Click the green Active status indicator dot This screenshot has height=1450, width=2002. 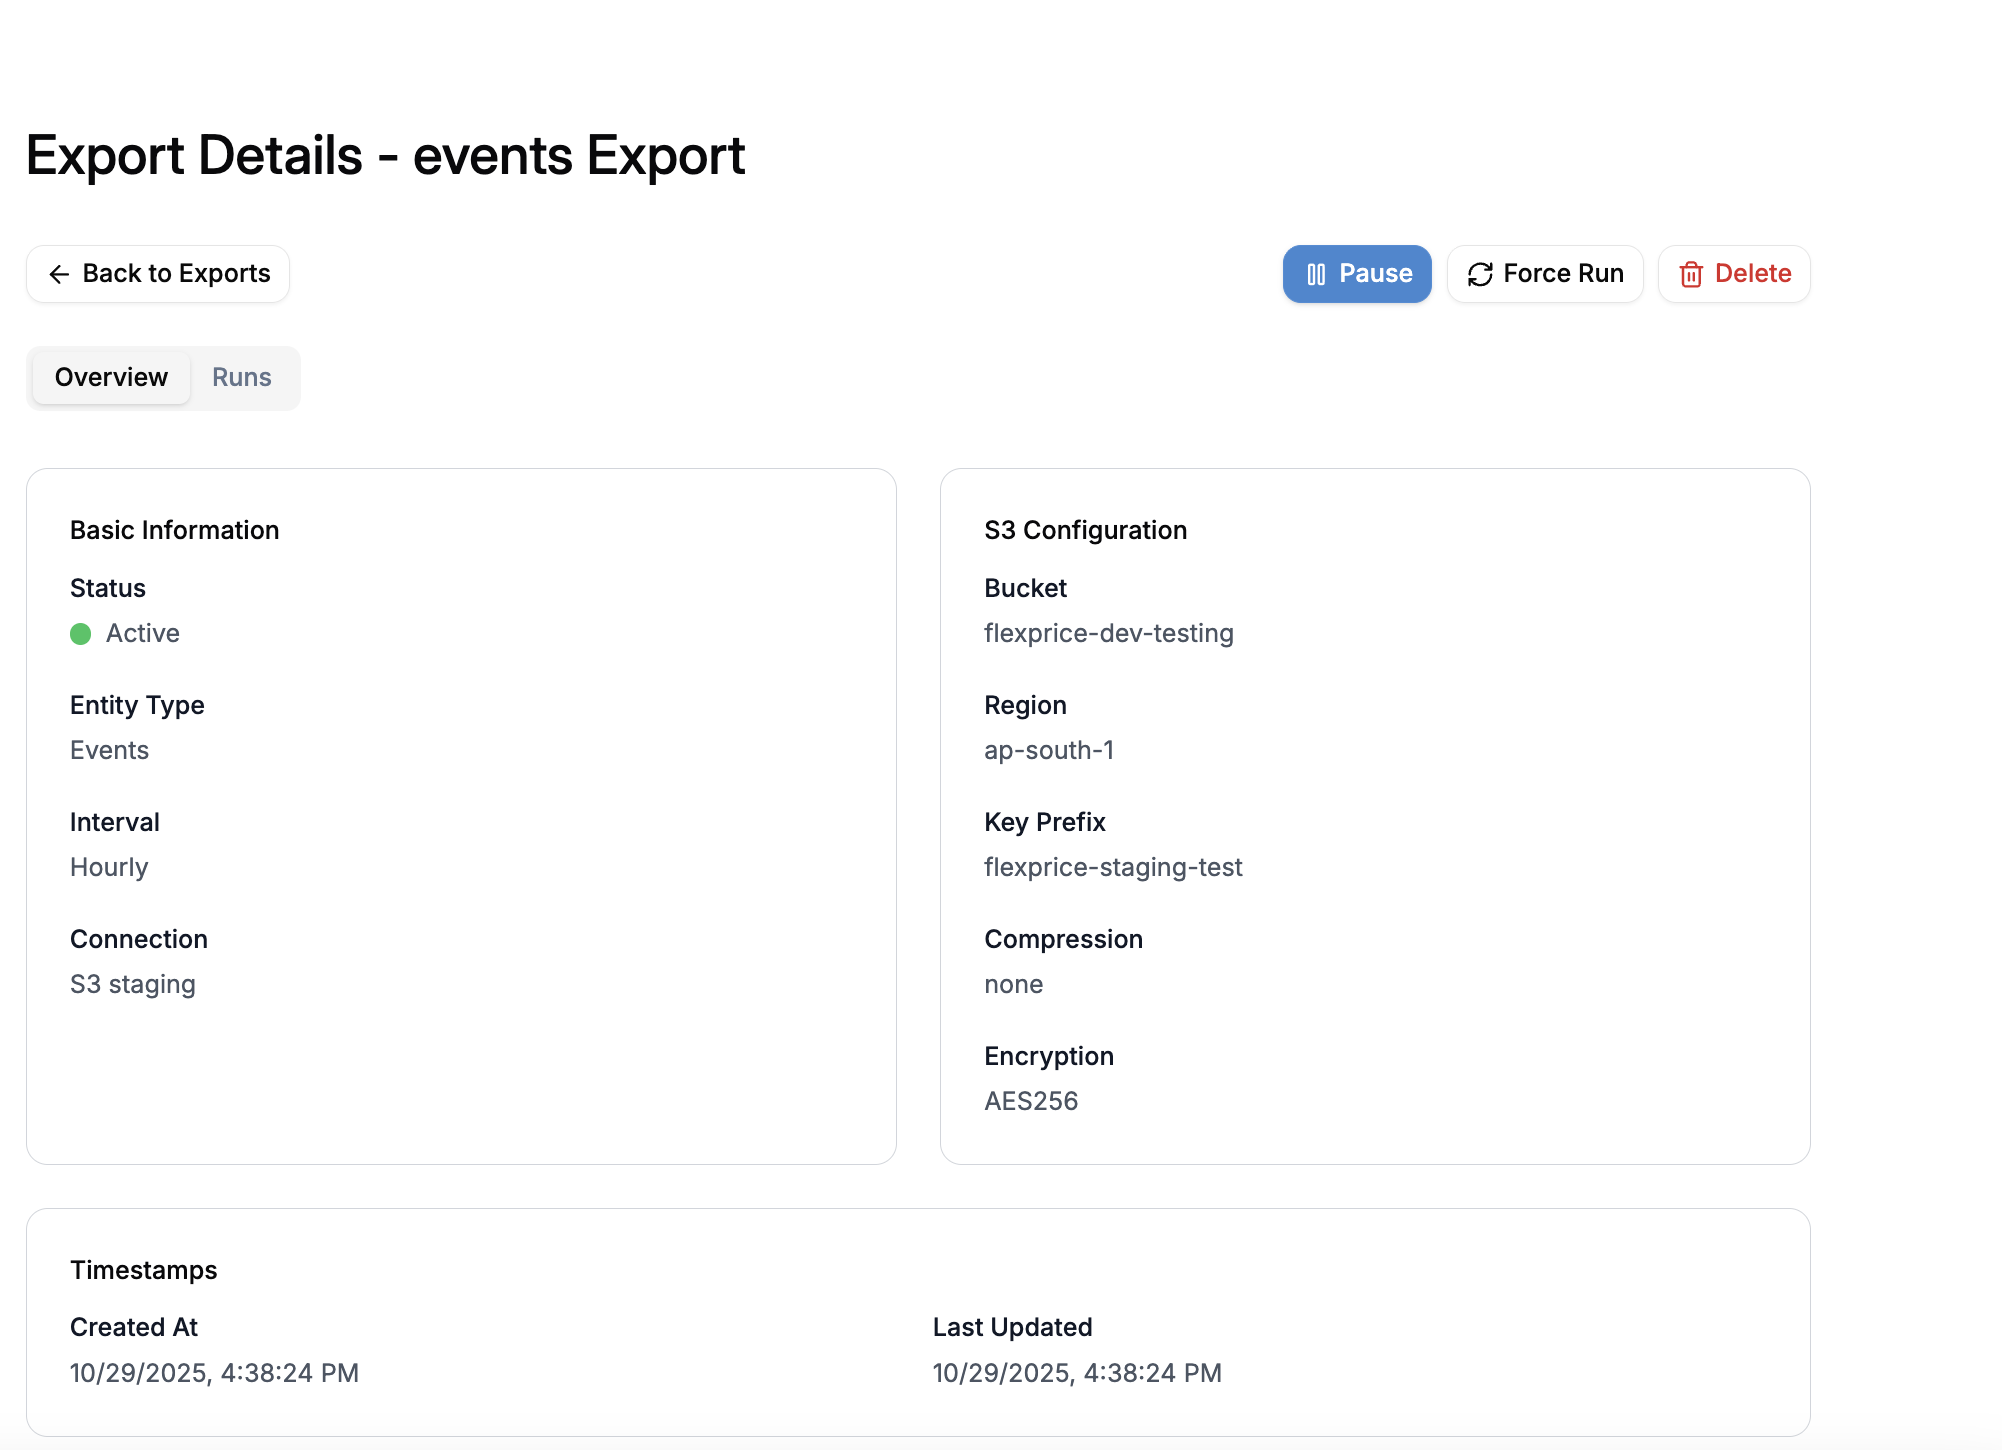tap(81, 634)
